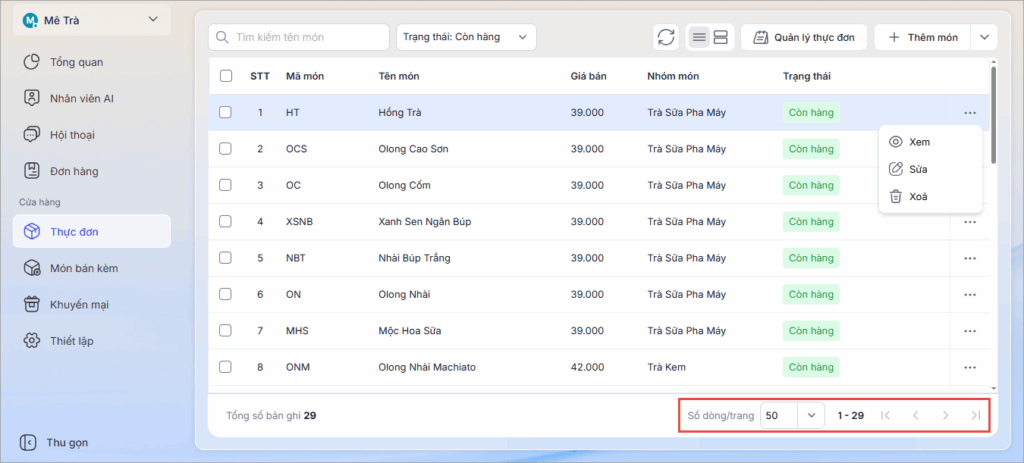Click the refresh list icon
Screen dimensions: 1024x463
(x=665, y=38)
